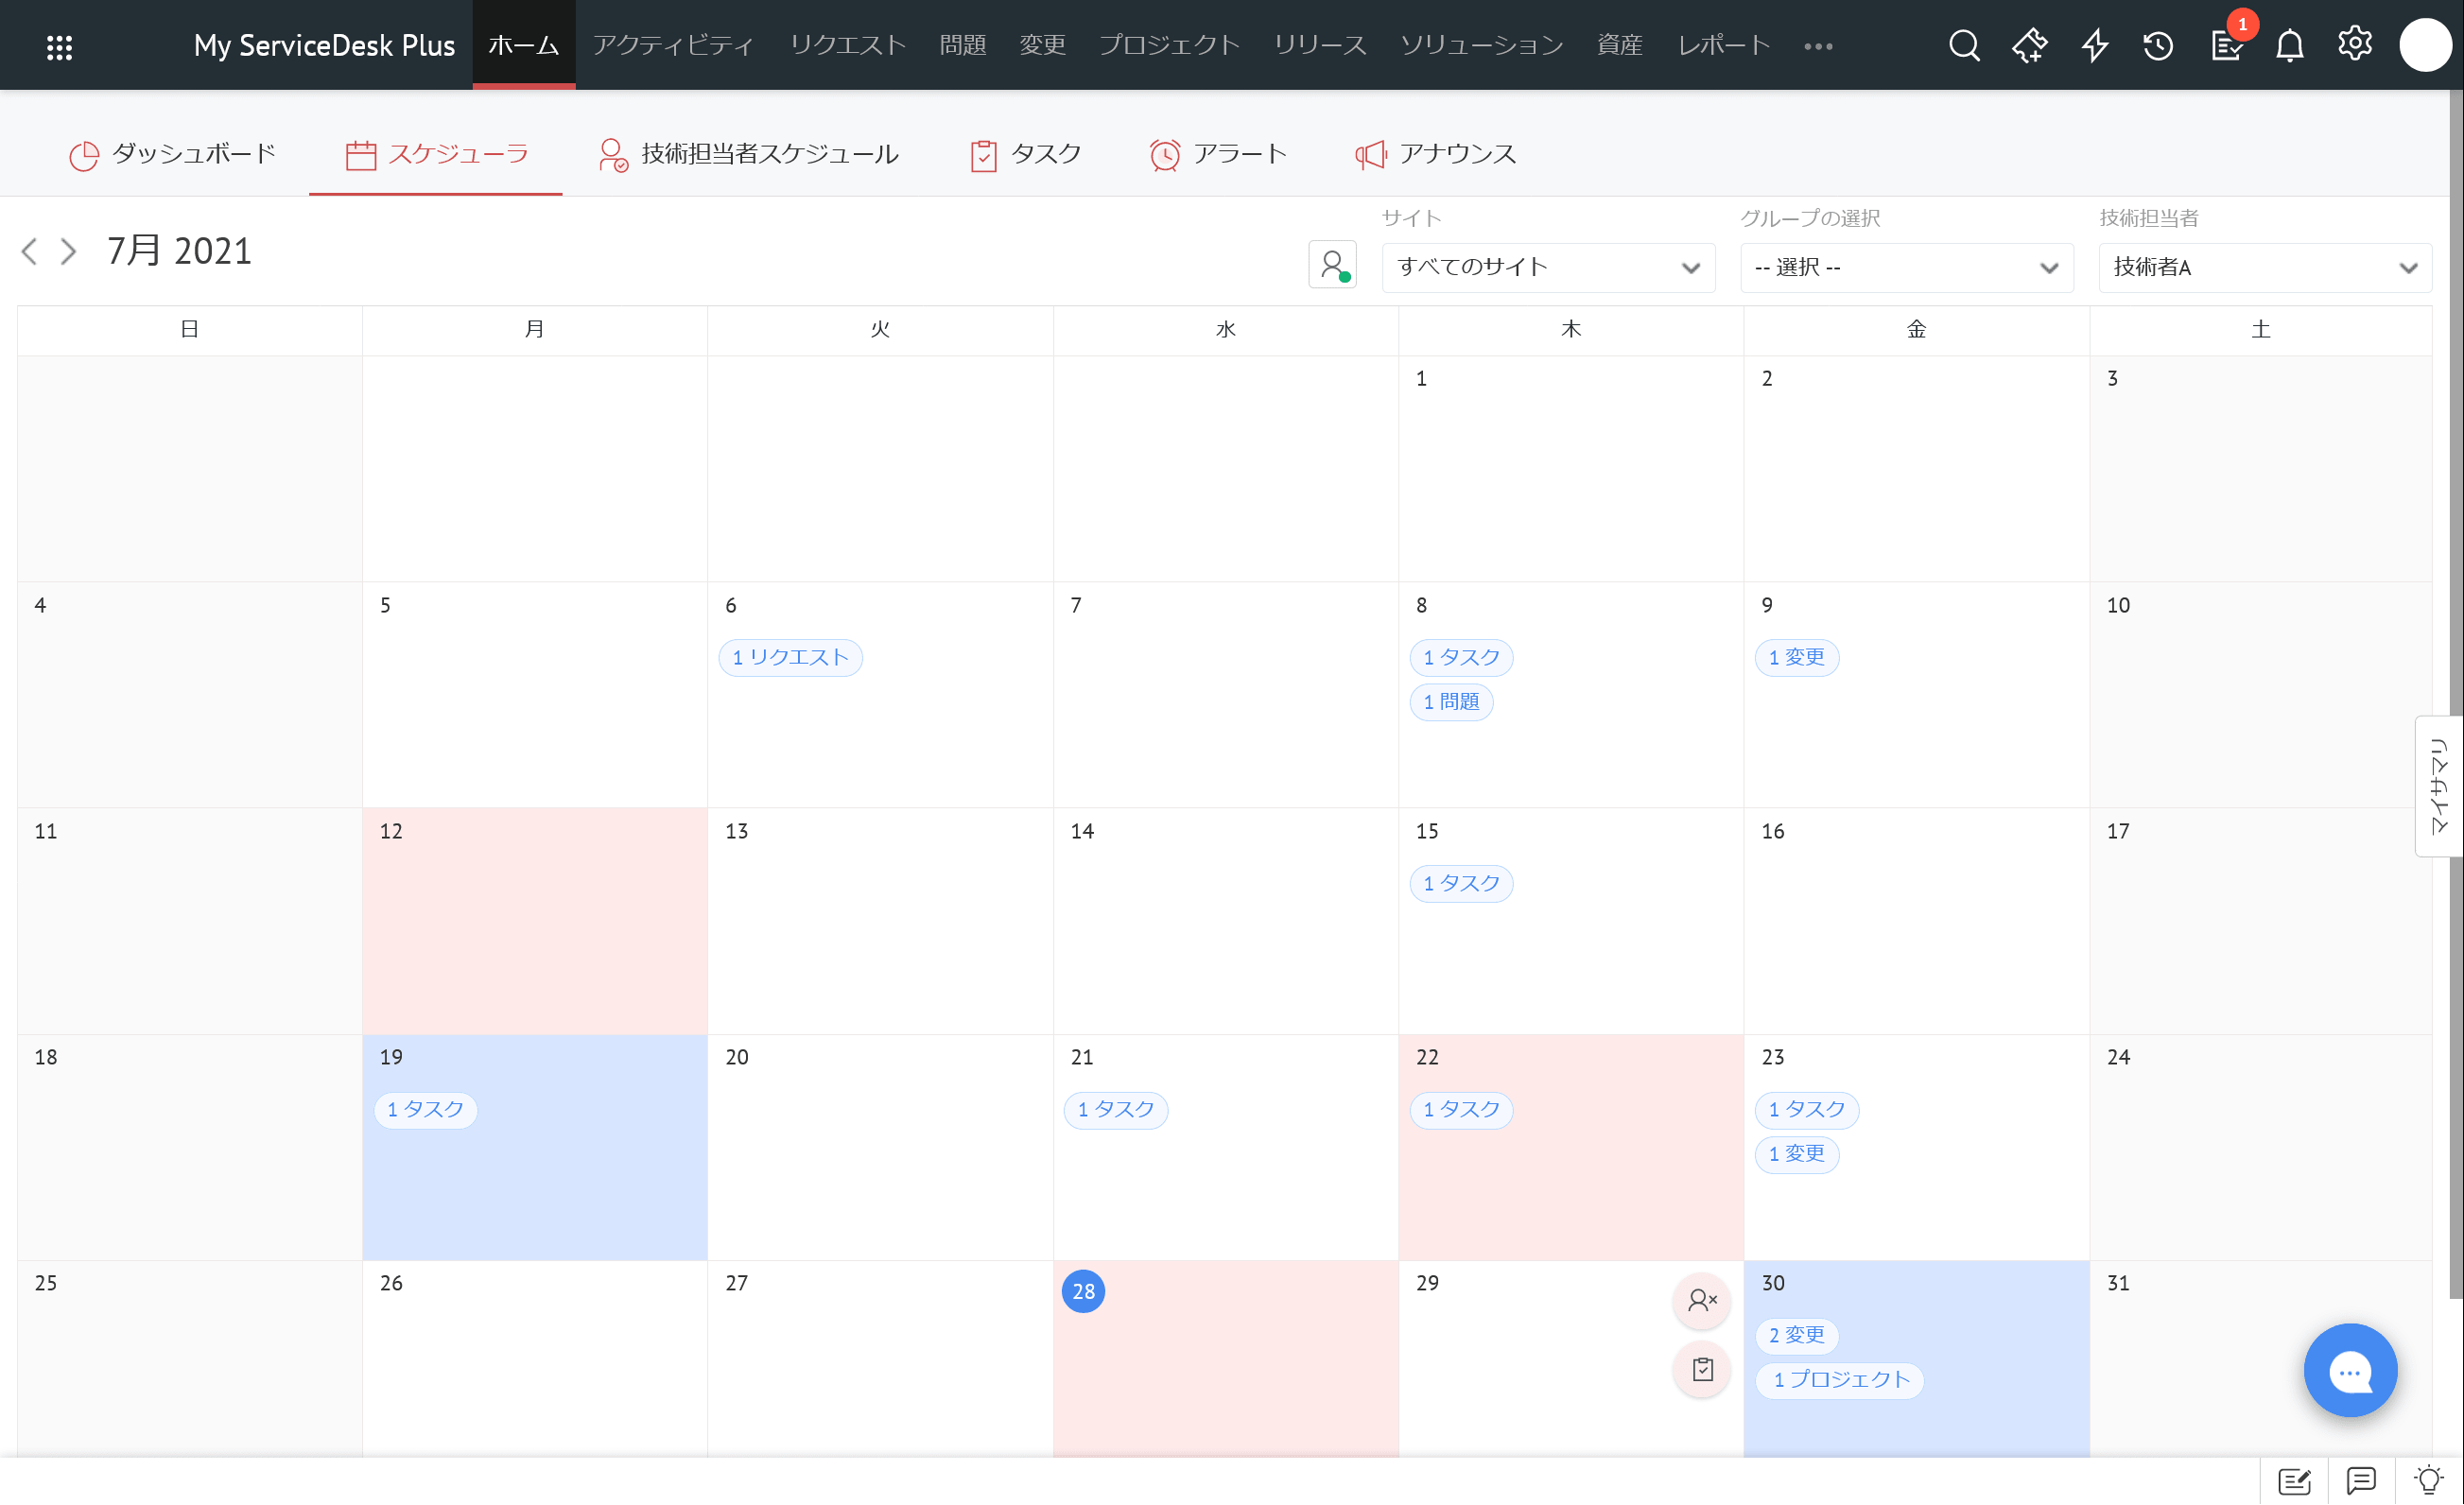
Task: Click the 1 プロジェクト badge on day 30
Action: pos(1840,1380)
